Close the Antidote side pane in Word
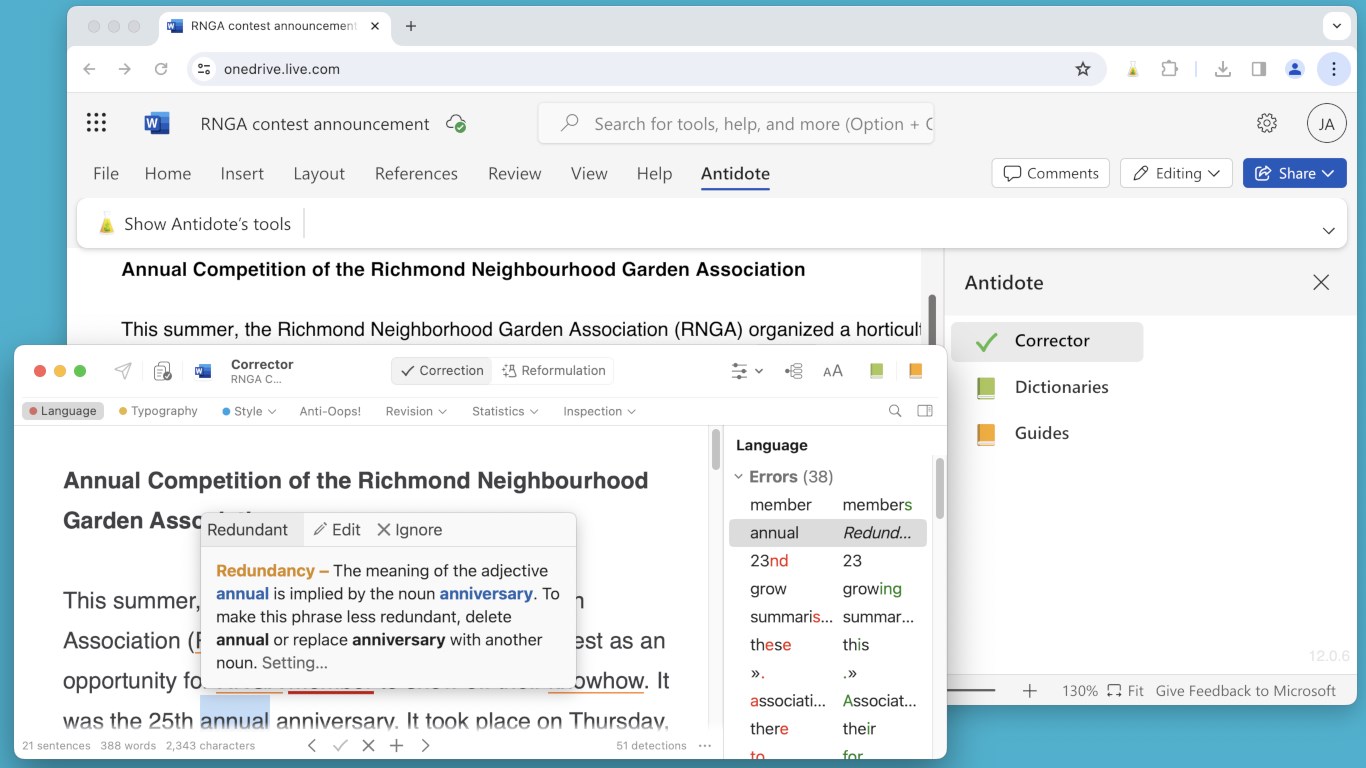Image resolution: width=1366 pixels, height=768 pixels. coord(1321,283)
